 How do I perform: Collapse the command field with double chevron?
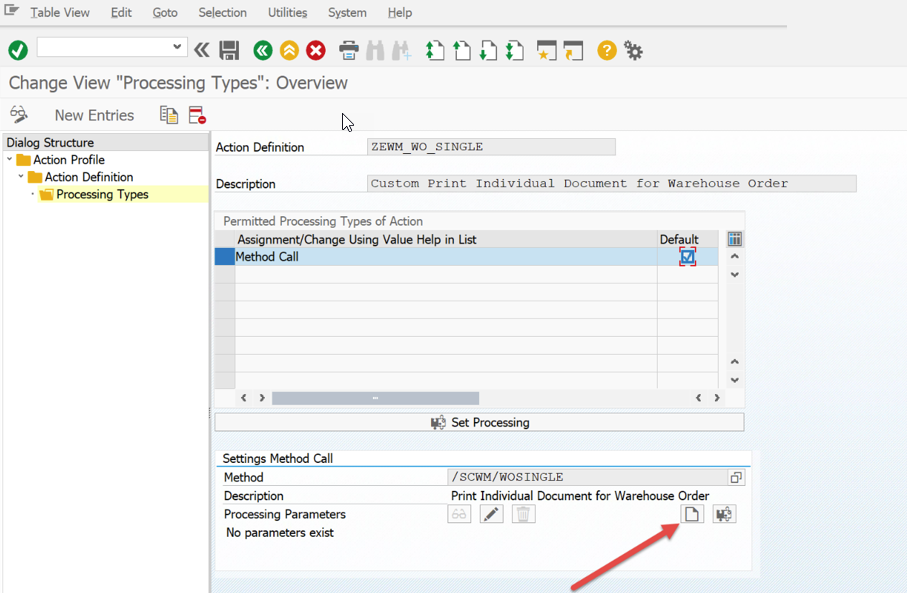(x=201, y=50)
